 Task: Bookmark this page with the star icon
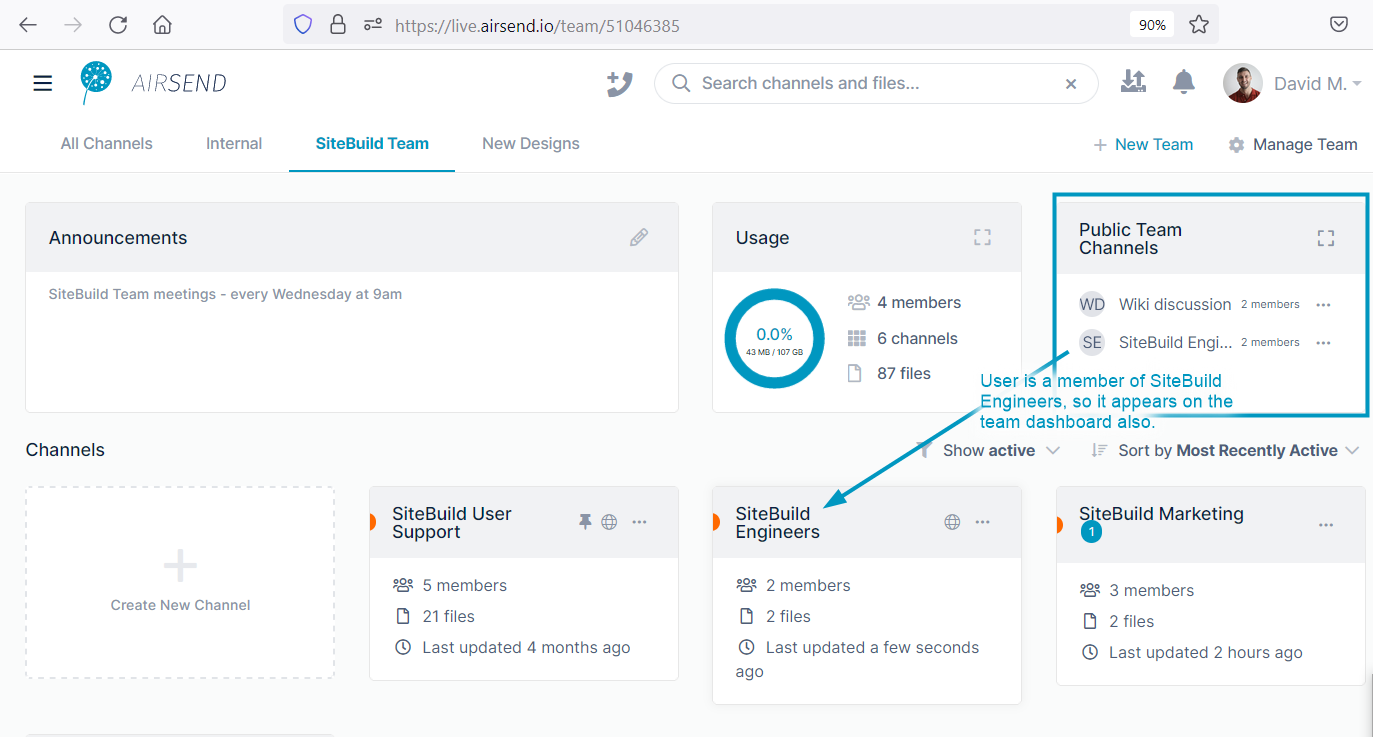click(1199, 25)
